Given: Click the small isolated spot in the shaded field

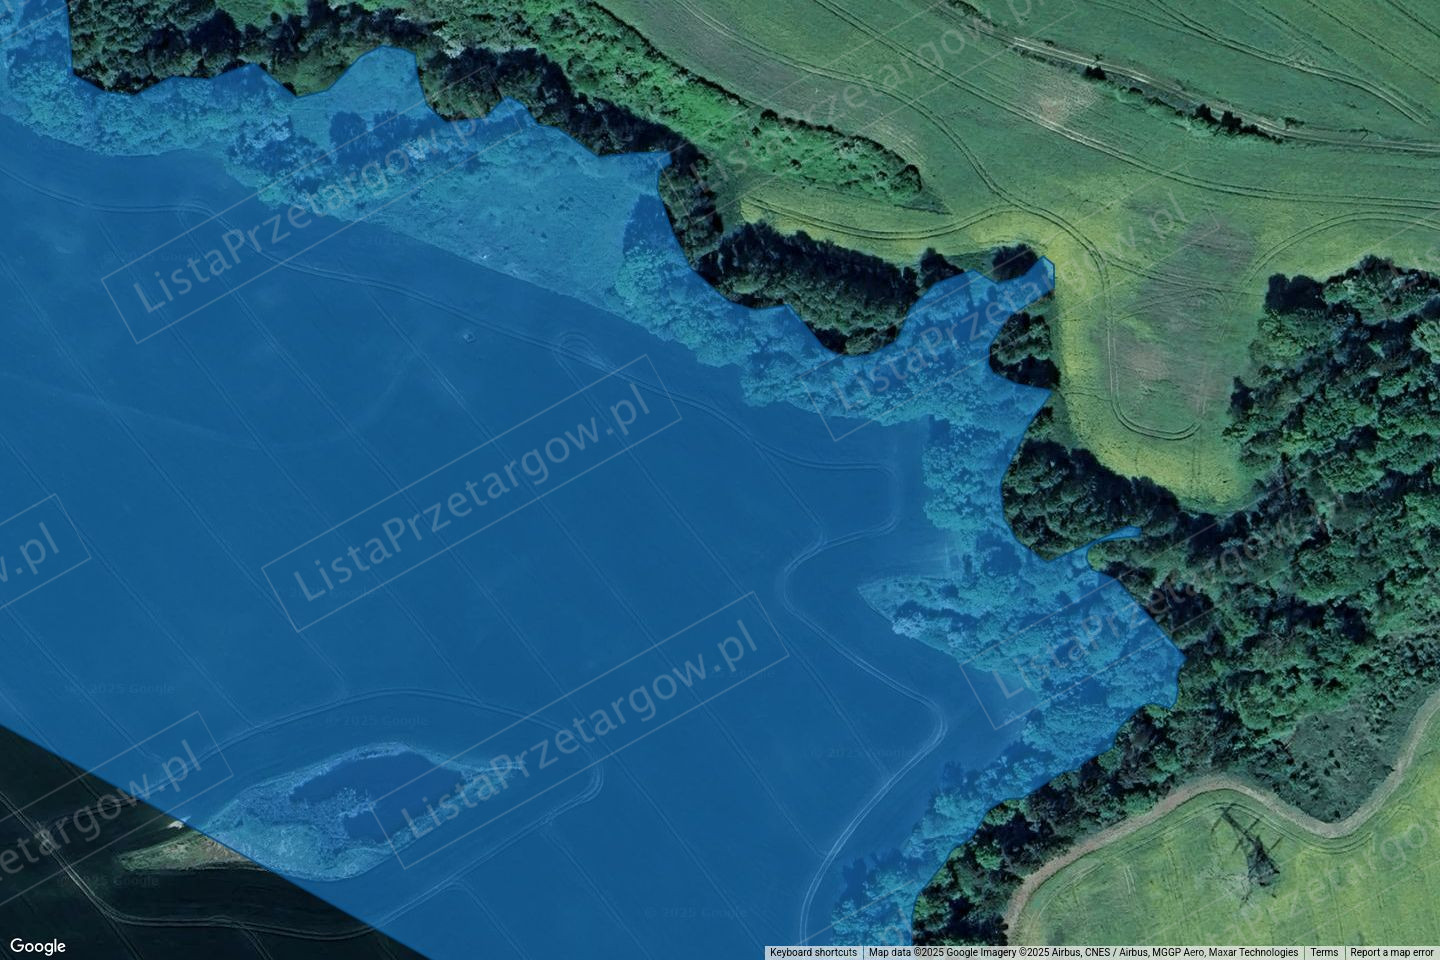Looking at the screenshot, I should (466, 337).
